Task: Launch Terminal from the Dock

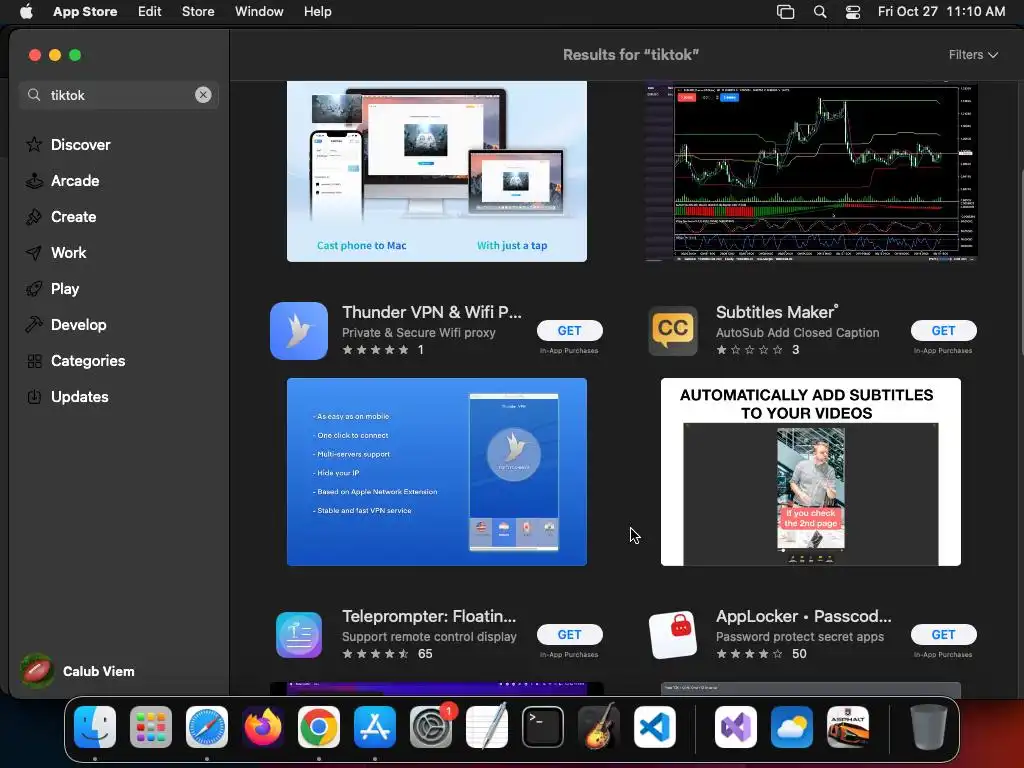Action: click(x=543, y=727)
